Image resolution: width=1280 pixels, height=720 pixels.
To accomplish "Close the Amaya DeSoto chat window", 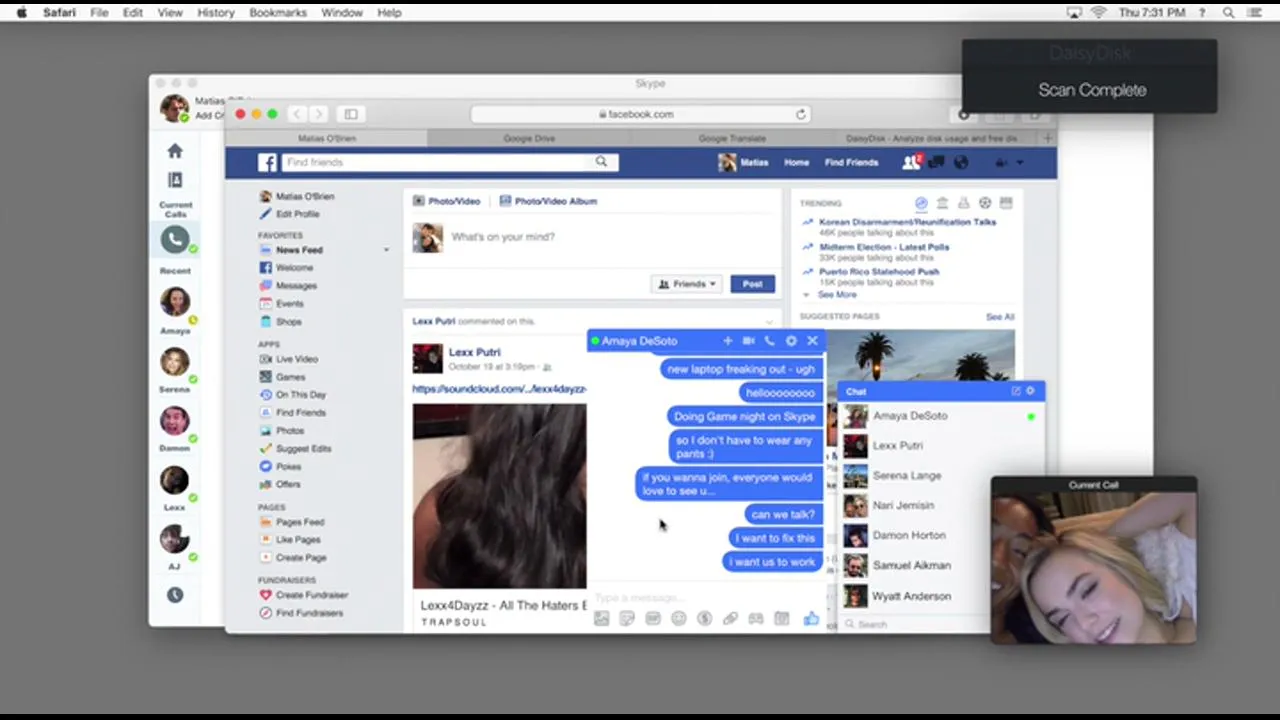I will pos(812,341).
